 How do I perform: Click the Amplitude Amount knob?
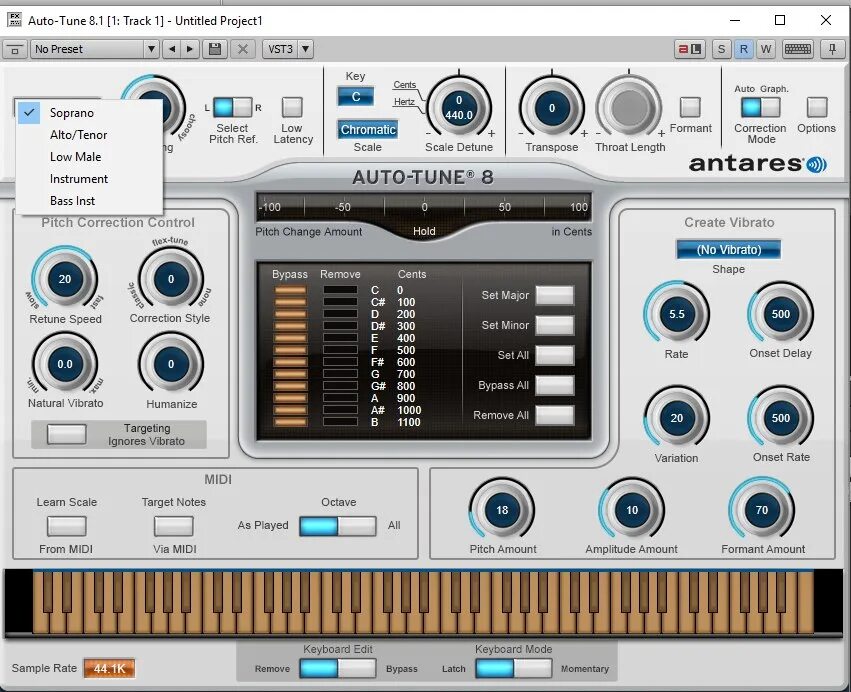pos(632,510)
